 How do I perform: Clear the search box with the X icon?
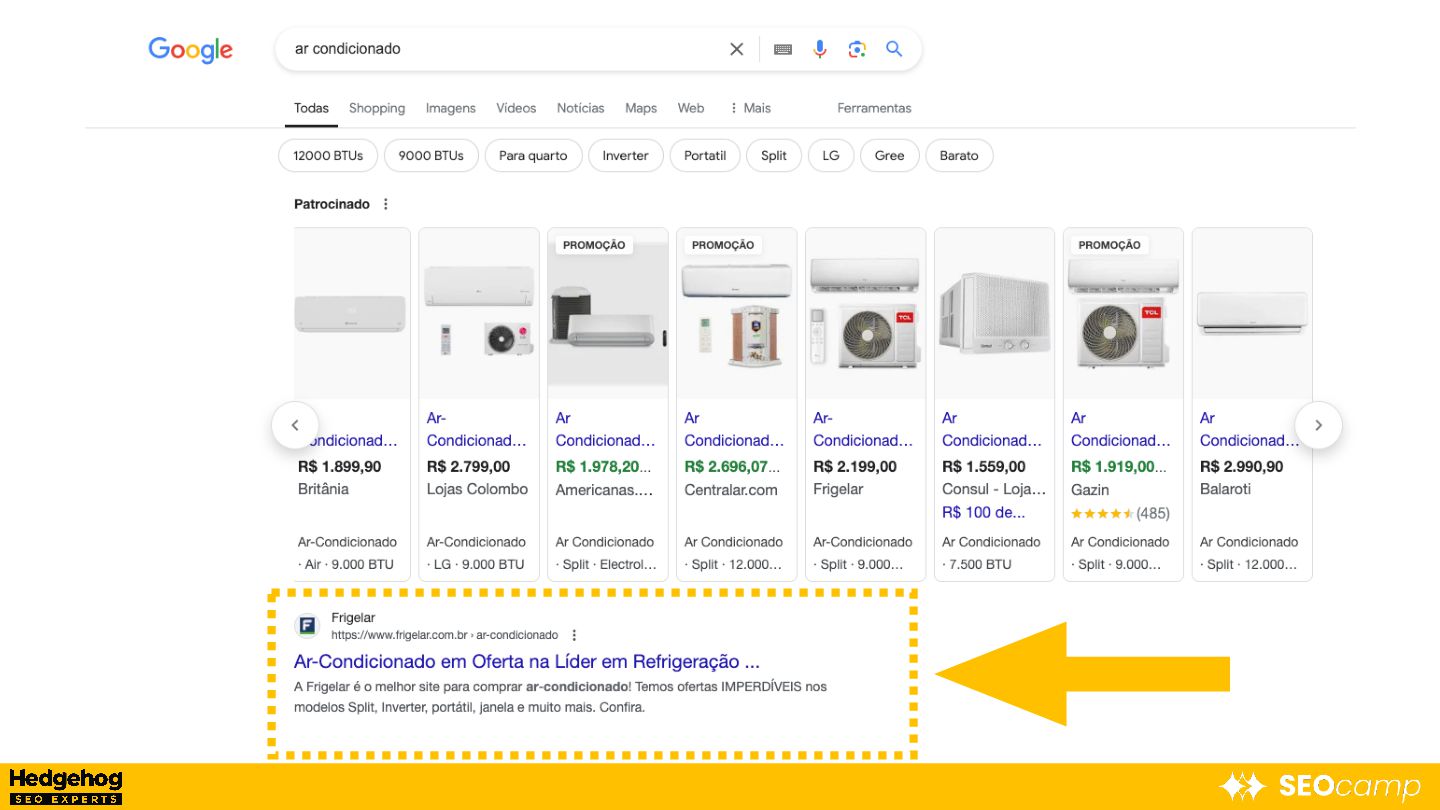click(x=736, y=49)
